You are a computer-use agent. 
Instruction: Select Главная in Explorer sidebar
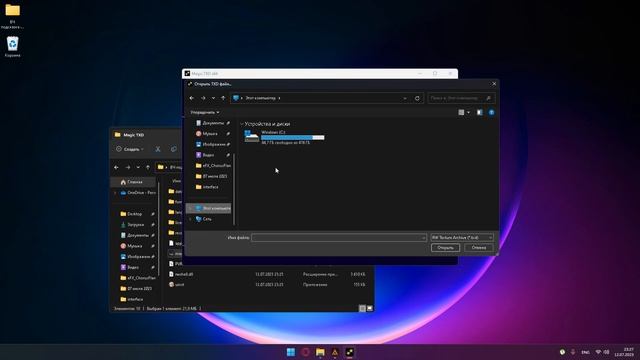tap(133, 182)
